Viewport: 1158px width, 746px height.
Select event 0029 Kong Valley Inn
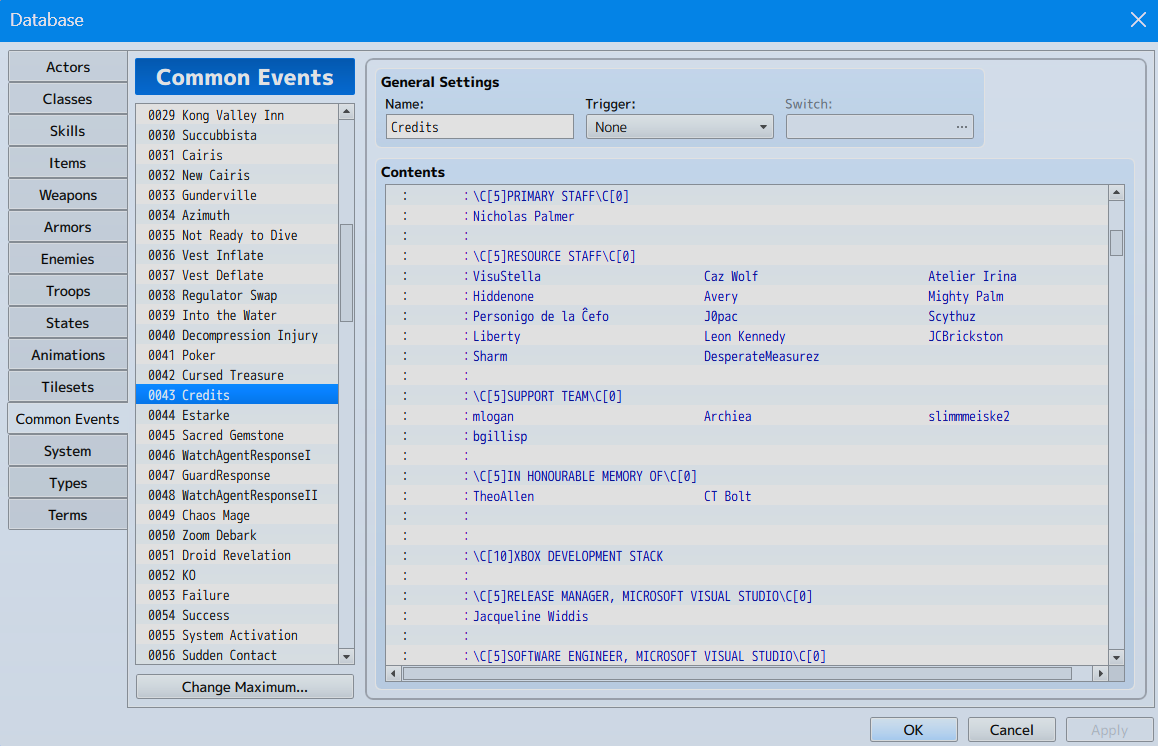coord(237,115)
